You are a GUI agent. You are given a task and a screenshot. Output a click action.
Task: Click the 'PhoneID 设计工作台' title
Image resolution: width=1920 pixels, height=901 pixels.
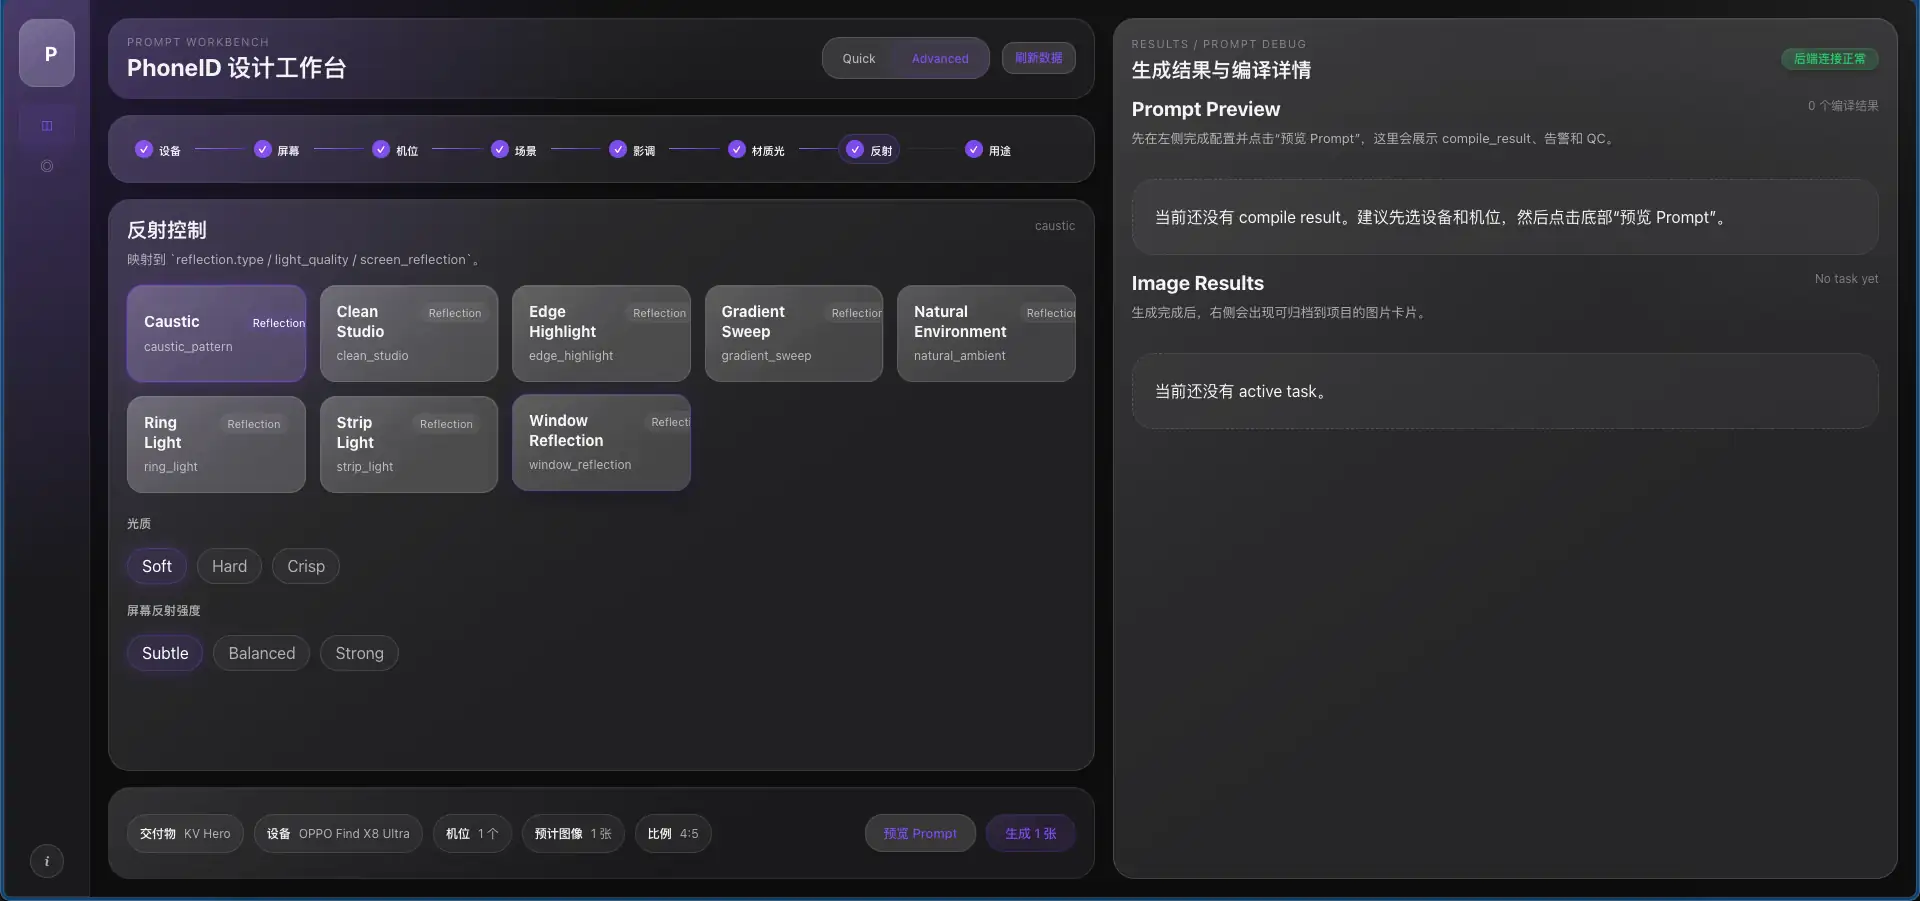click(236, 68)
